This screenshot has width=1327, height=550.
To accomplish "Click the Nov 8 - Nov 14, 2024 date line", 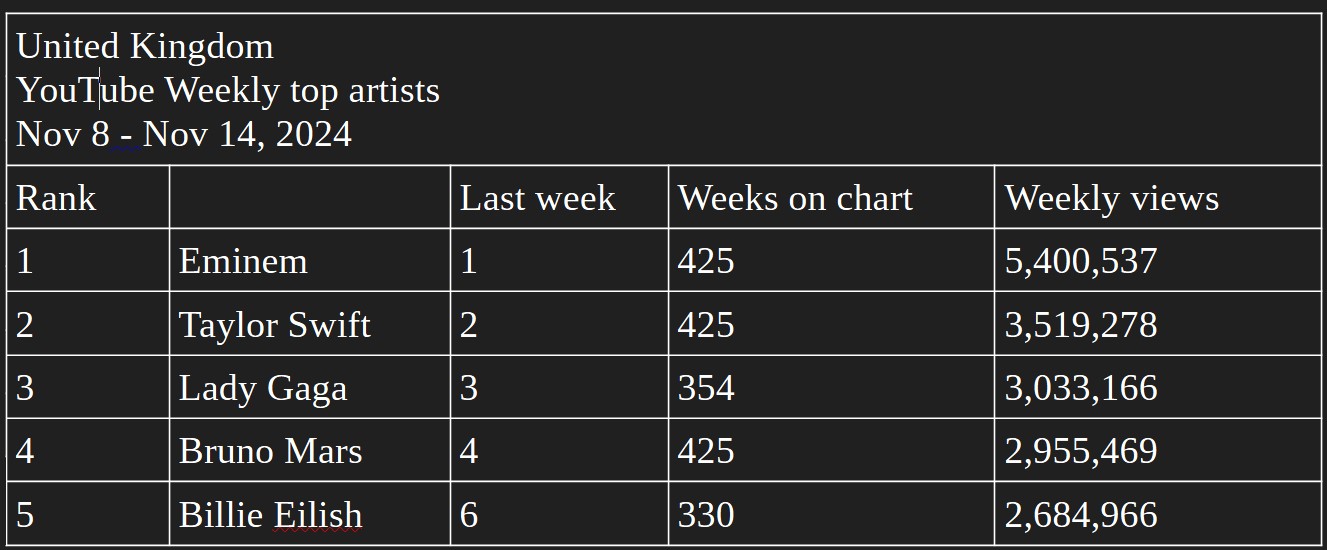I will tap(184, 134).
